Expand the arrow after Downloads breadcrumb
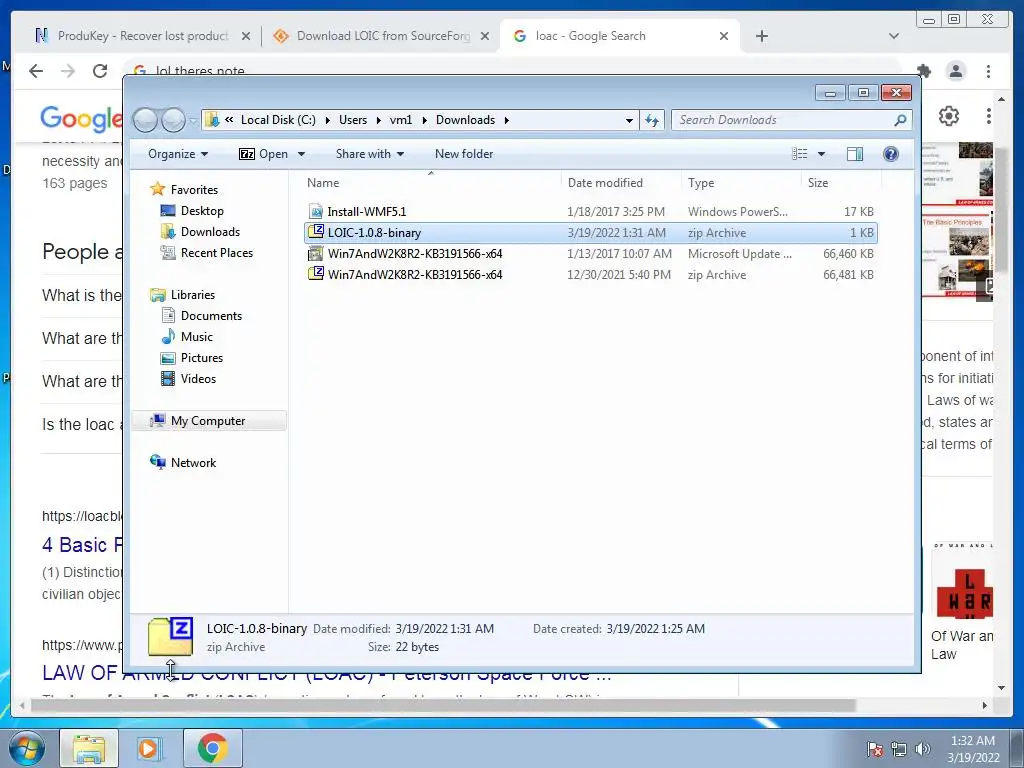Viewport: 1024px width, 768px height. point(507,120)
